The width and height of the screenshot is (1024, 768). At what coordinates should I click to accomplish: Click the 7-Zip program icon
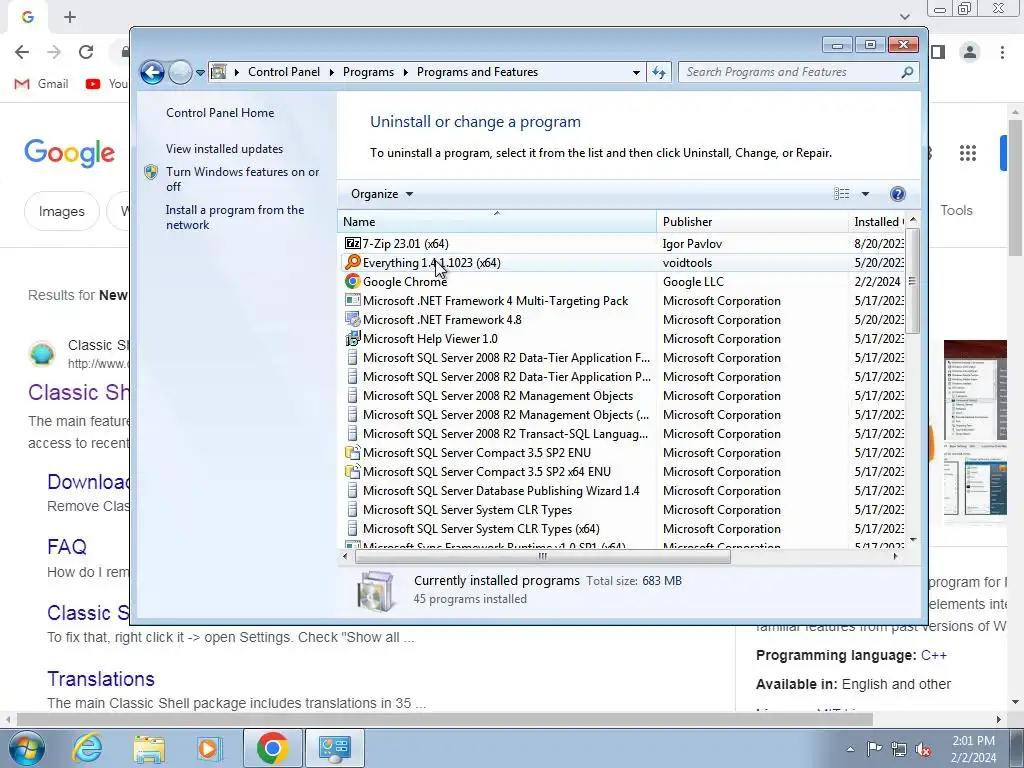[x=353, y=244]
